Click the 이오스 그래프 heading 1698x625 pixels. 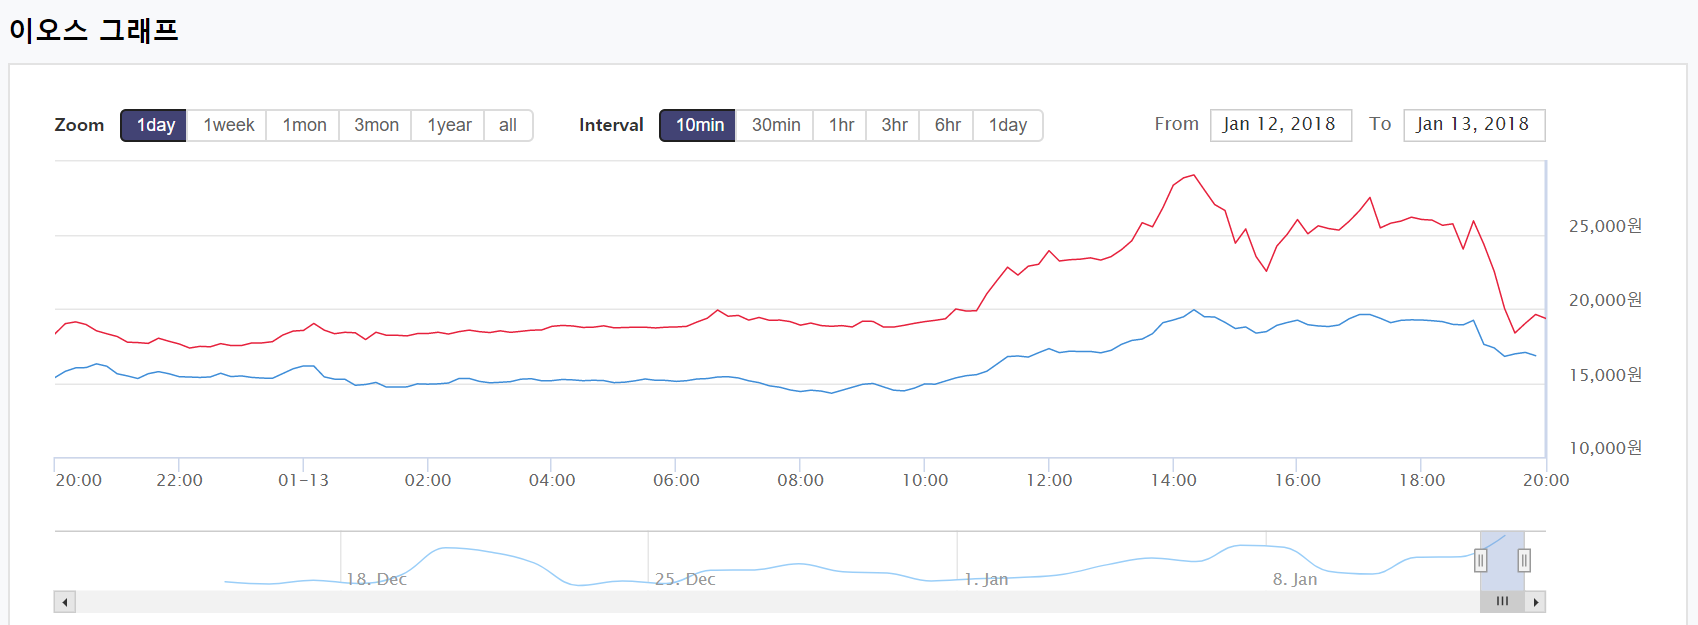(93, 30)
